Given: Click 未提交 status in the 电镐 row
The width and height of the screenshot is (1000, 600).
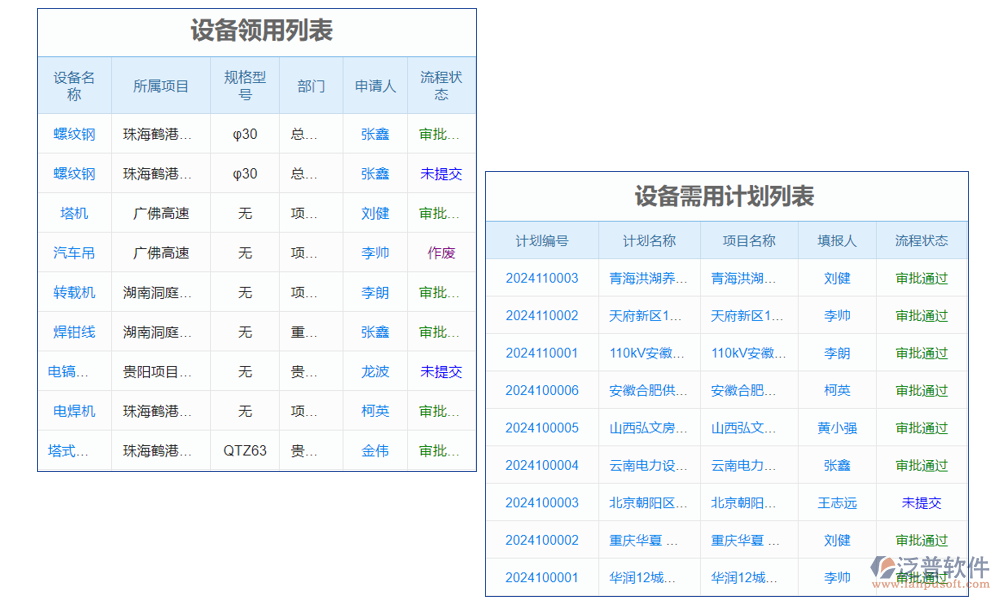Looking at the screenshot, I should 440,371.
